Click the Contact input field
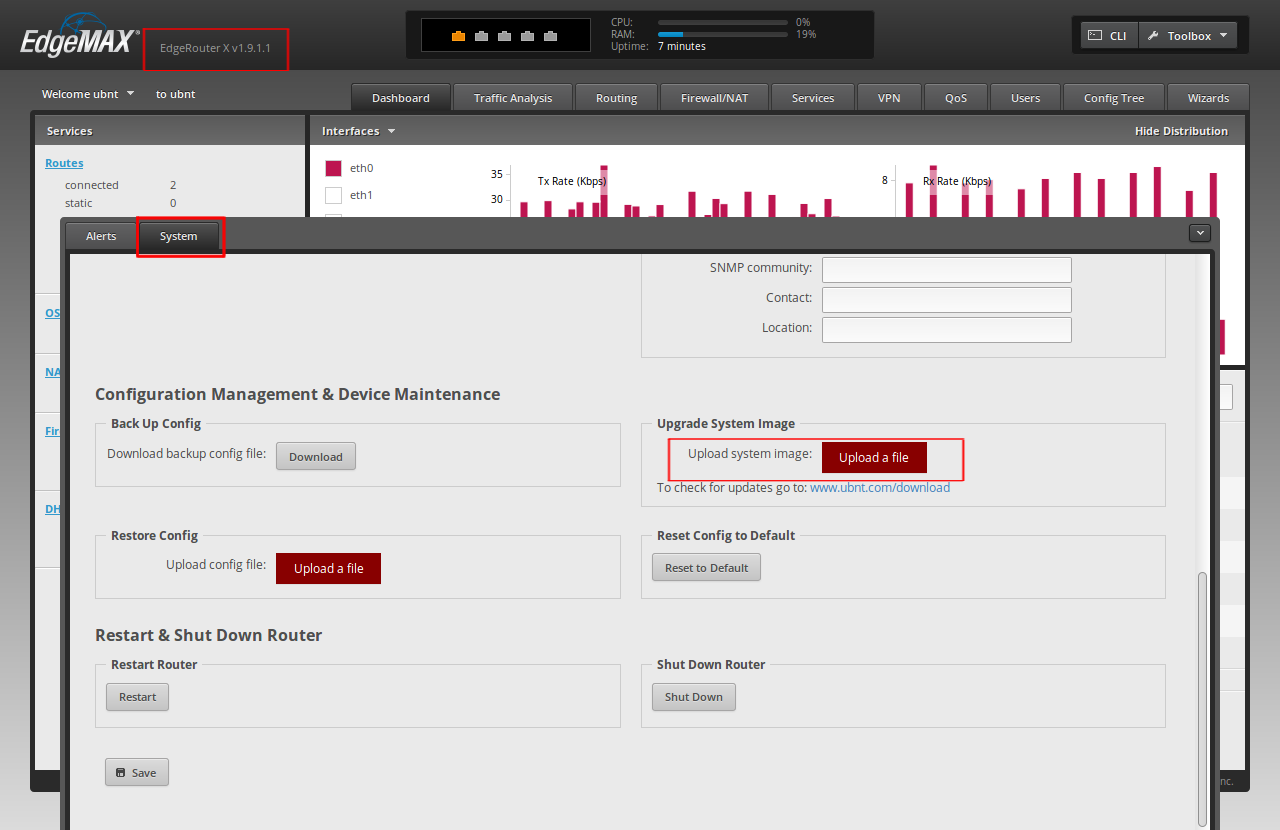This screenshot has height=830, width=1280. coord(947,299)
